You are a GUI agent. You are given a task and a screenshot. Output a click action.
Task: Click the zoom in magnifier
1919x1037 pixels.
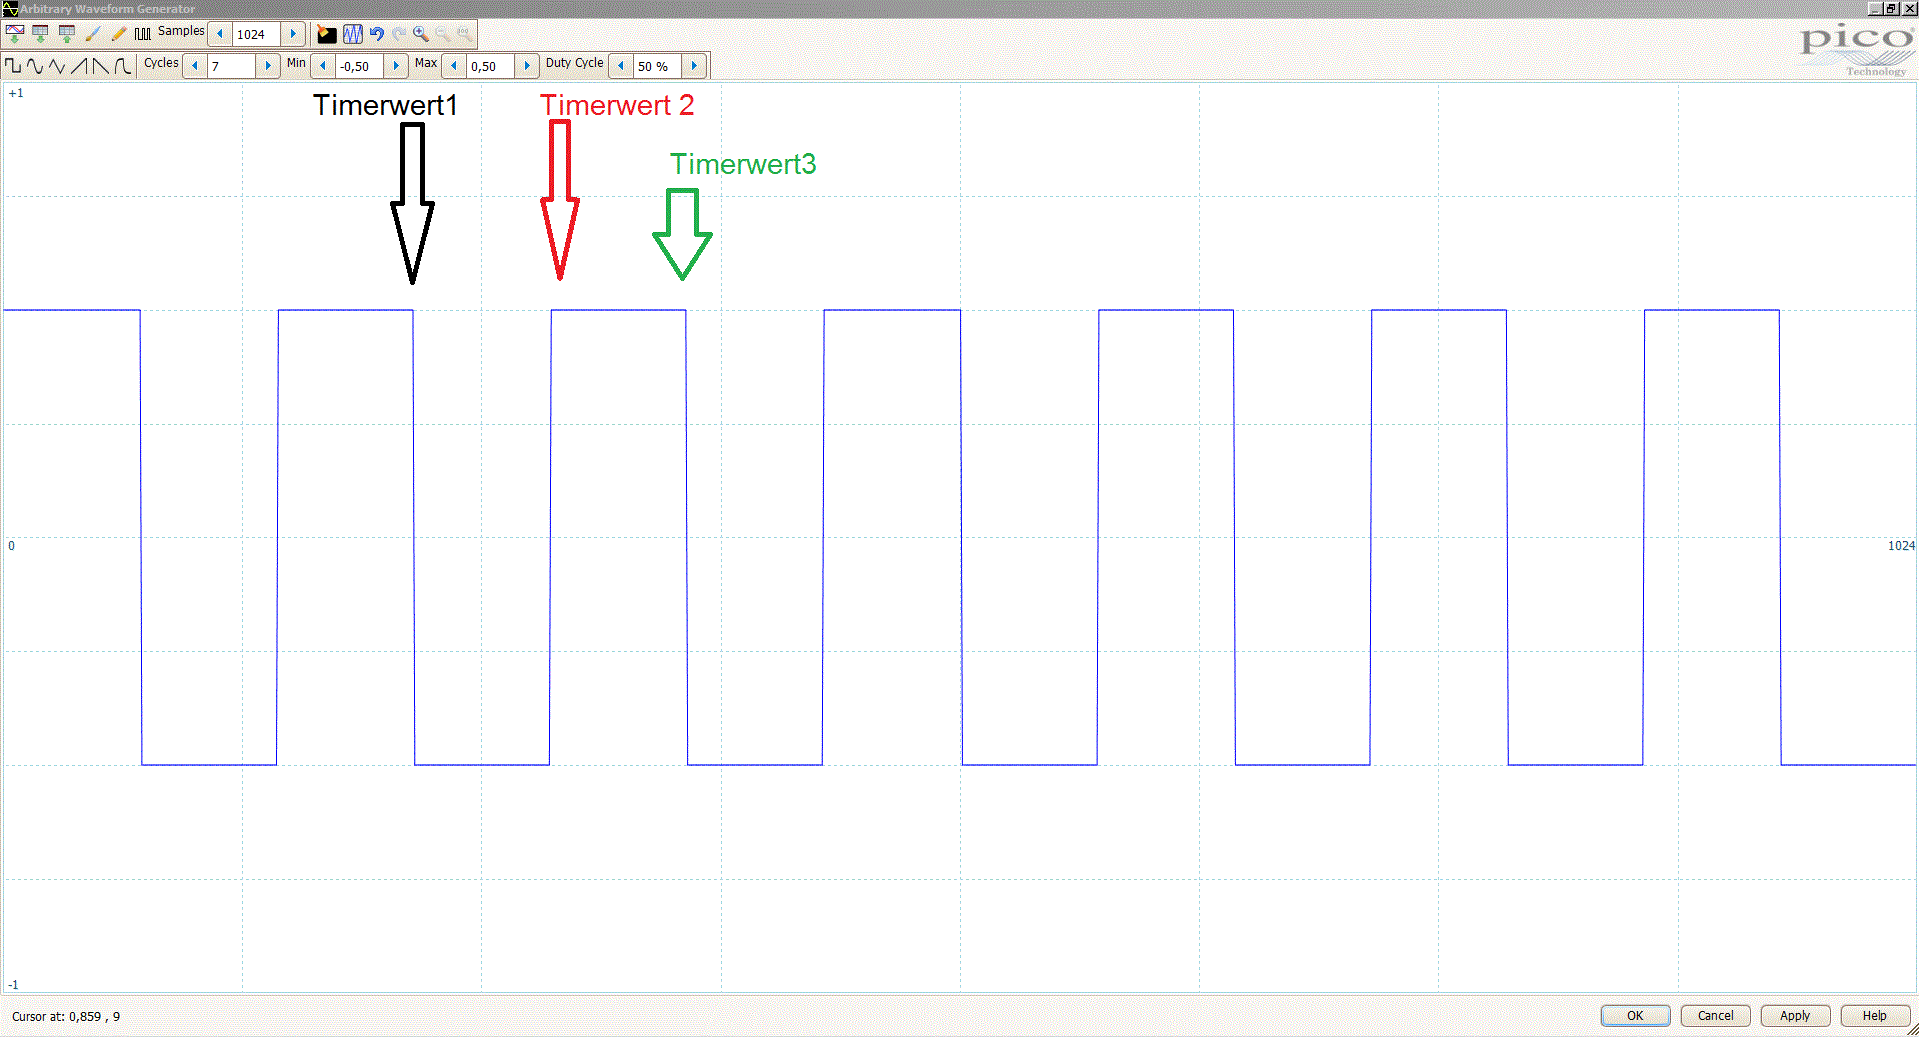[x=420, y=34]
